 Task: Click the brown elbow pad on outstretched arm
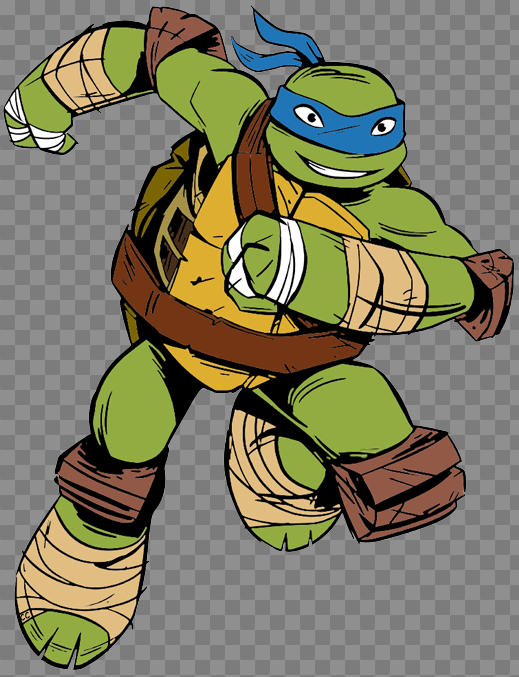tap(486, 294)
